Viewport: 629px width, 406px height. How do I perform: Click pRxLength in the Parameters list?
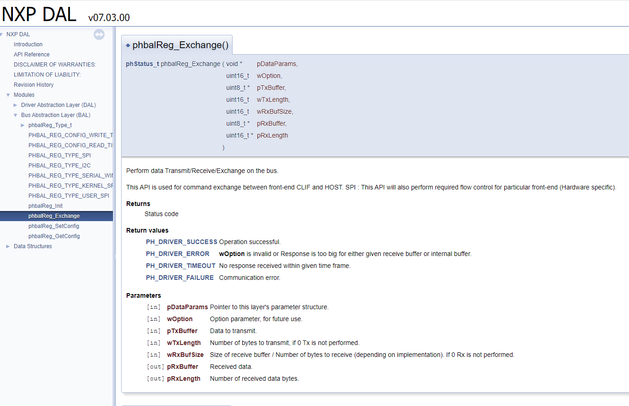184,379
